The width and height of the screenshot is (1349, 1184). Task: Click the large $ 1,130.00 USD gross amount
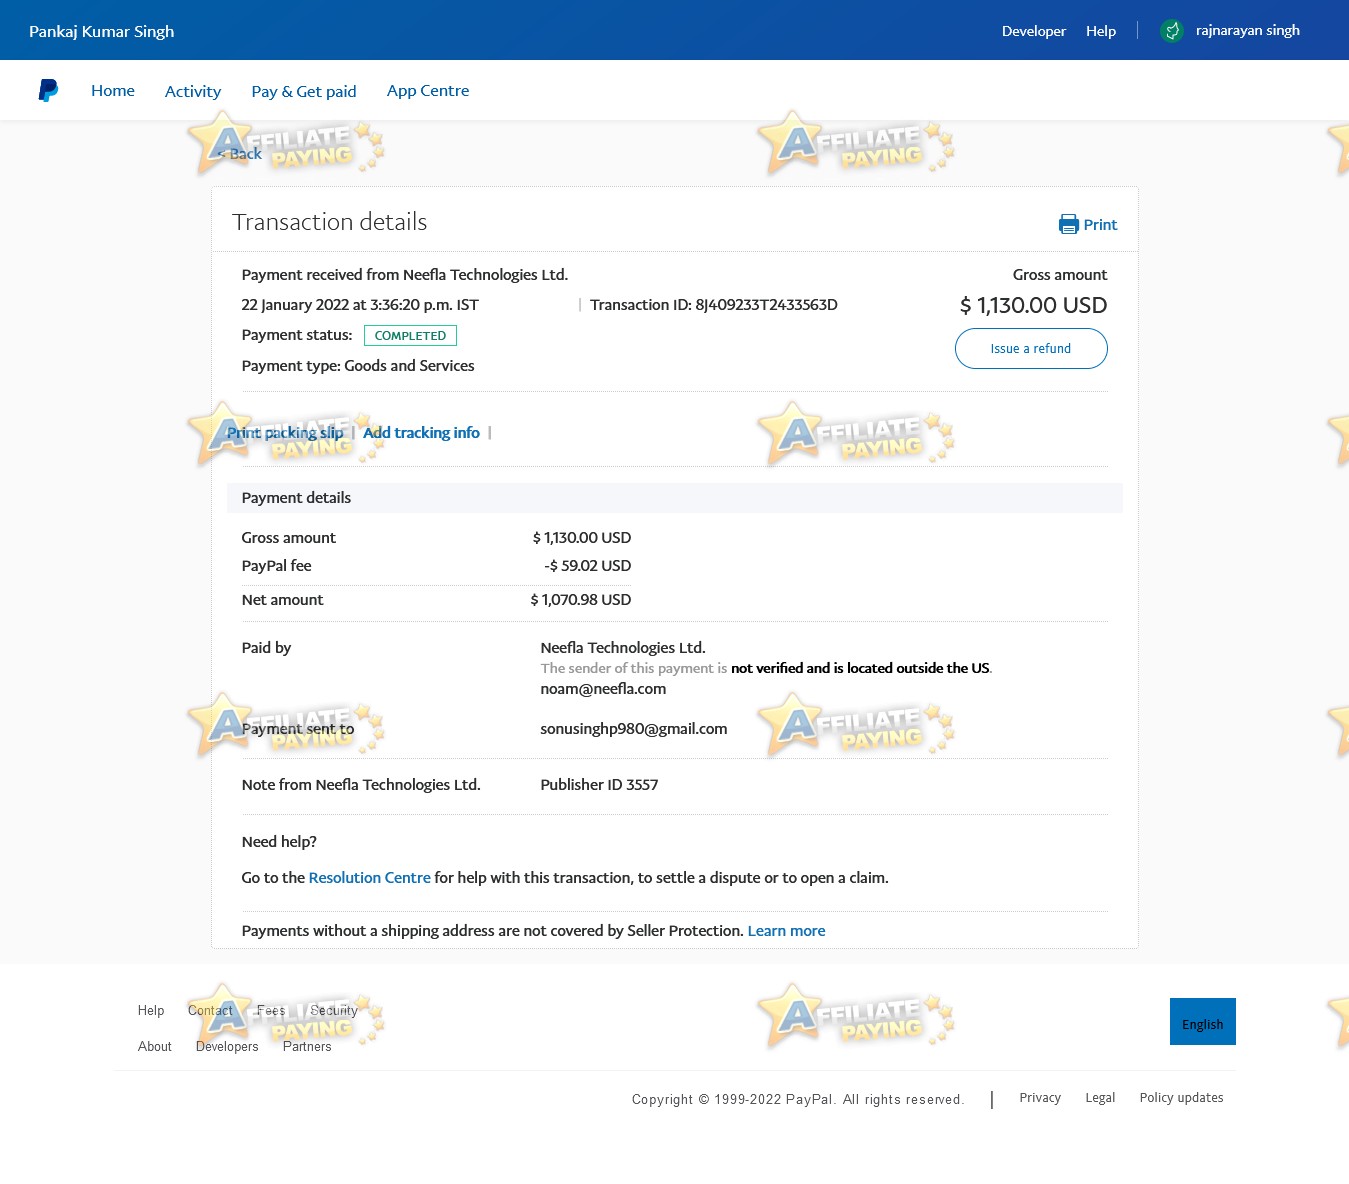pyautogui.click(x=1033, y=306)
